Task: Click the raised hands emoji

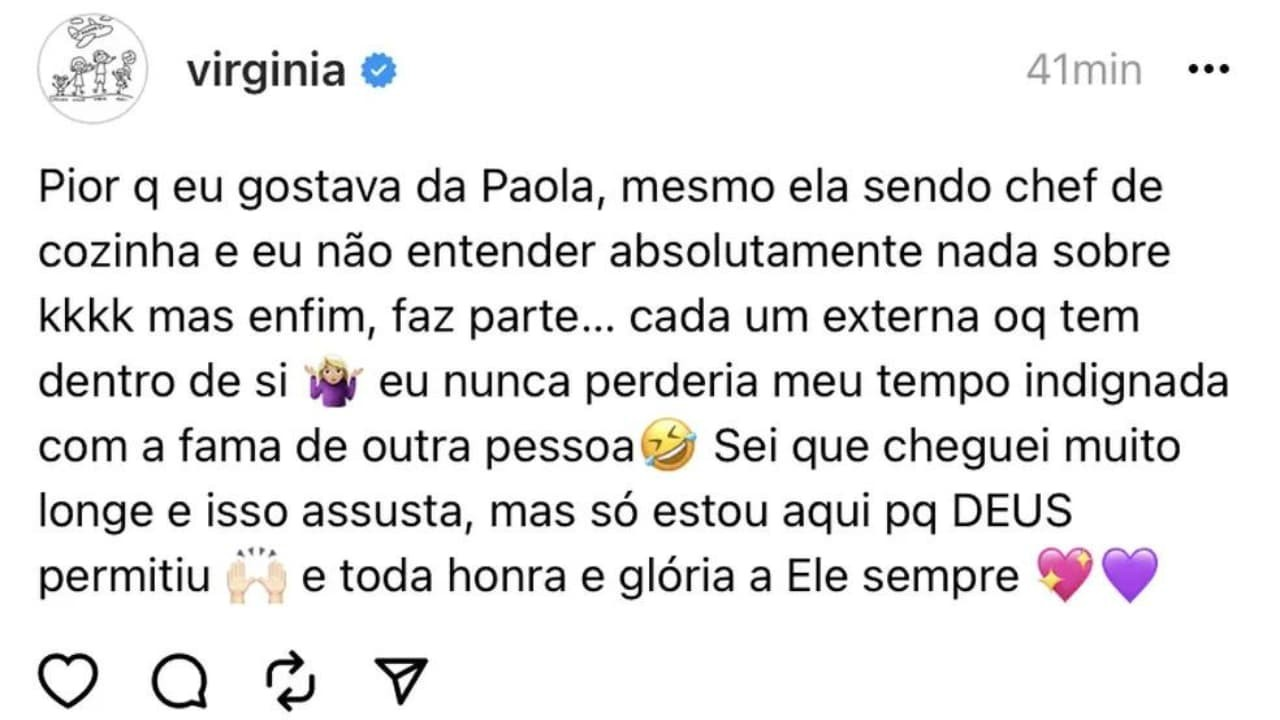Action: (x=257, y=578)
